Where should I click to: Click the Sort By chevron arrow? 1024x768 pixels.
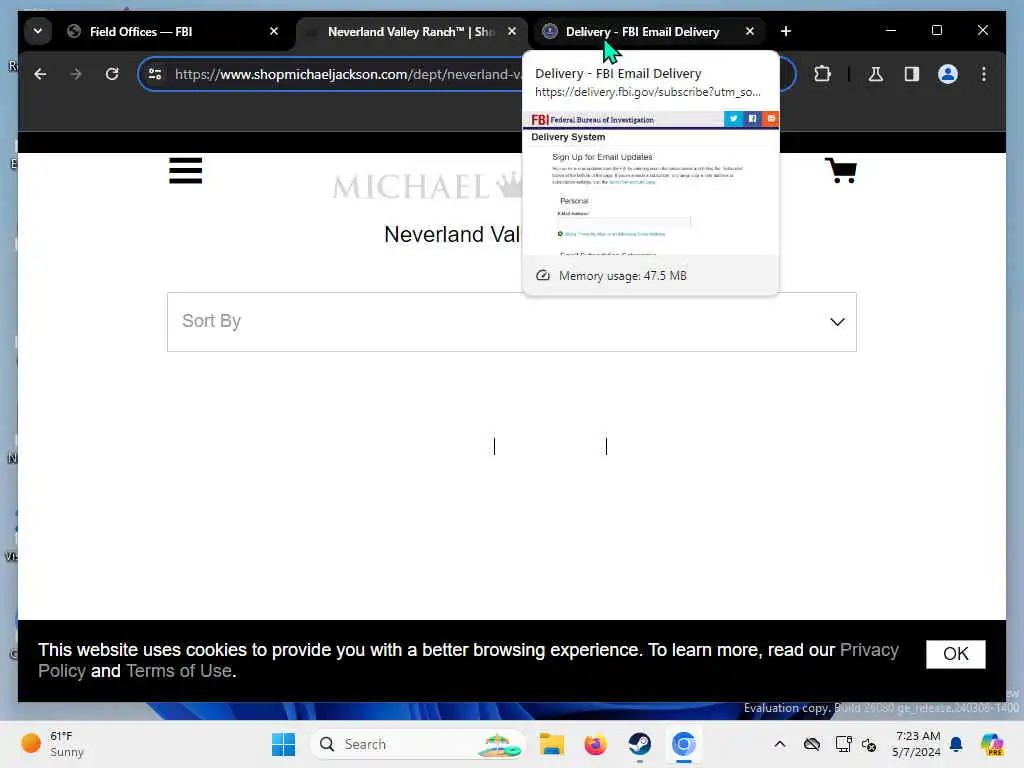[x=837, y=322]
